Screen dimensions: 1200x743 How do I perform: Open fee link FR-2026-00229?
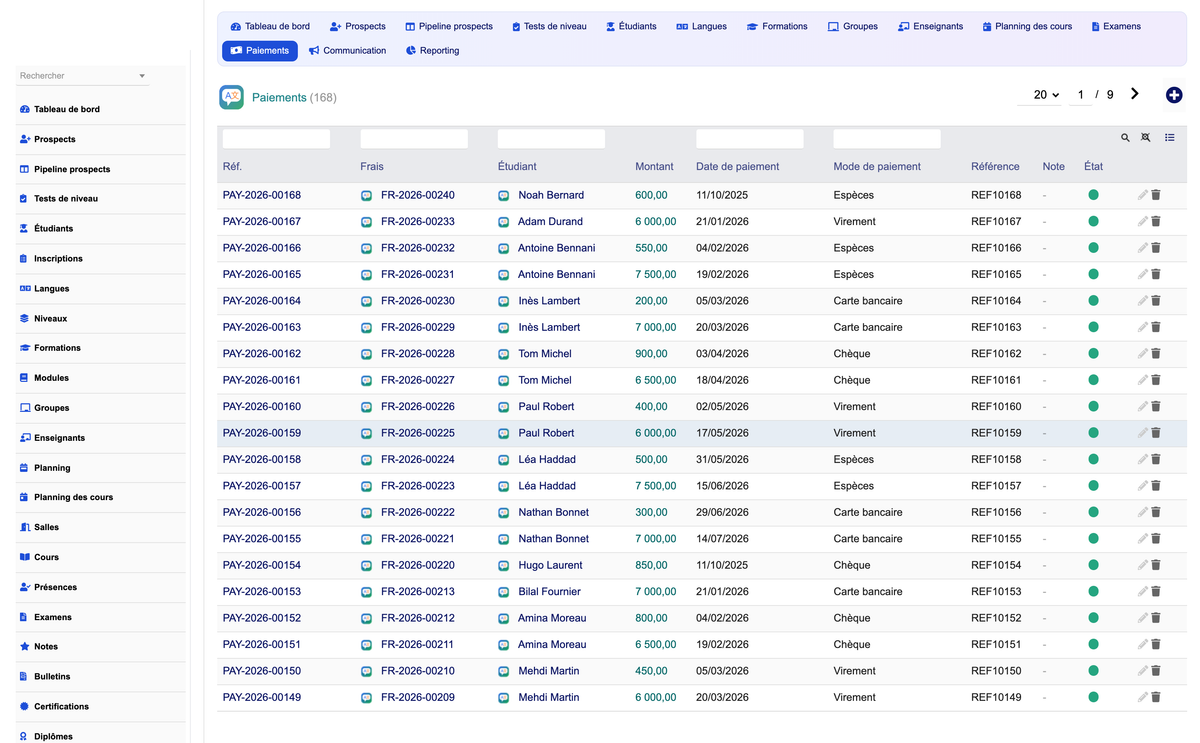point(418,327)
